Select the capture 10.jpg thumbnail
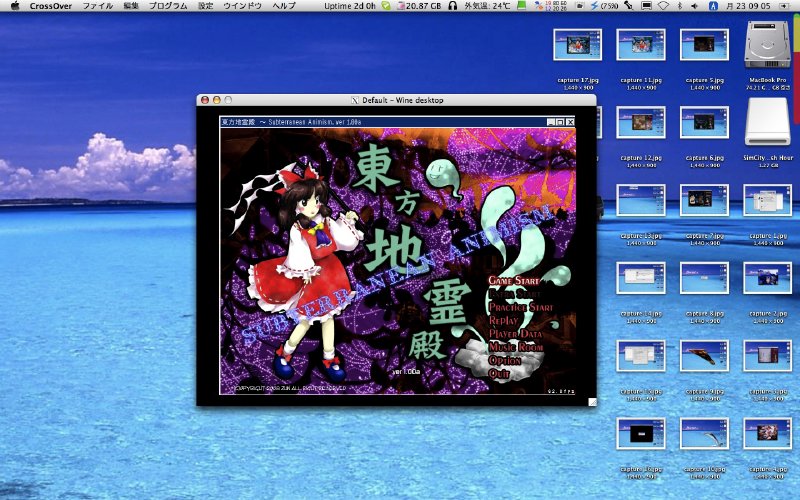This screenshot has height=500, width=800. tap(704, 434)
